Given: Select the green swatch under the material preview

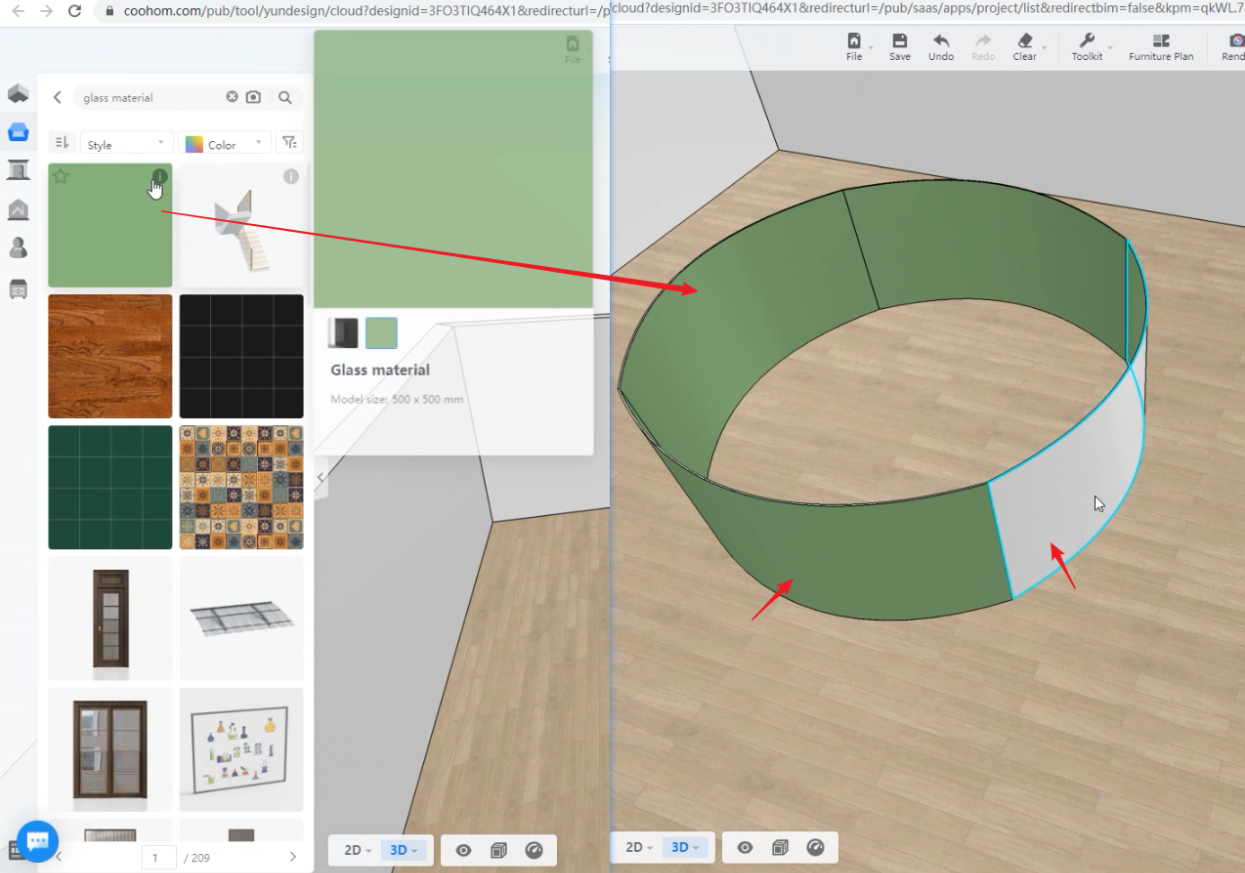Looking at the screenshot, I should tap(381, 333).
